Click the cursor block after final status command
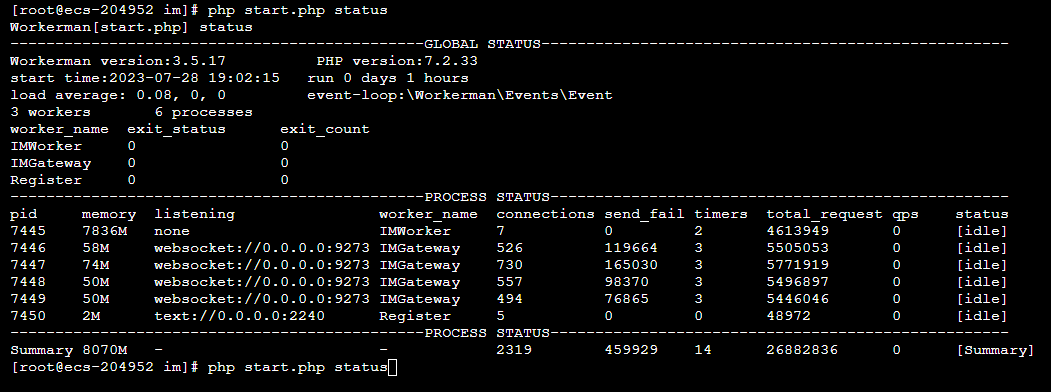The width and height of the screenshot is (1051, 392). click(x=393, y=367)
